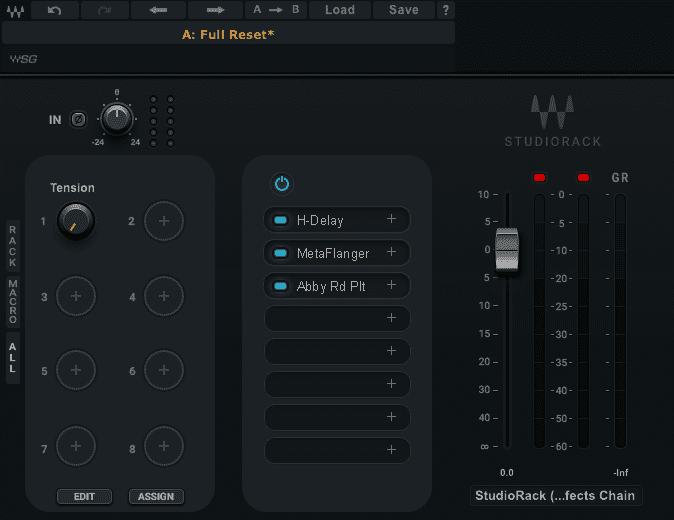This screenshot has height=520, width=674.
Task: Click the output fader handle
Action: click(507, 250)
